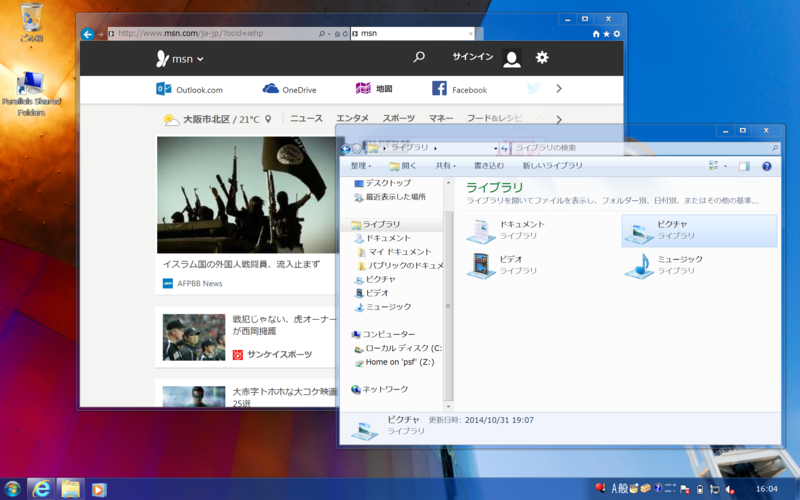Click the location pin next to weather
The image size is (800, 500).
coord(268,119)
